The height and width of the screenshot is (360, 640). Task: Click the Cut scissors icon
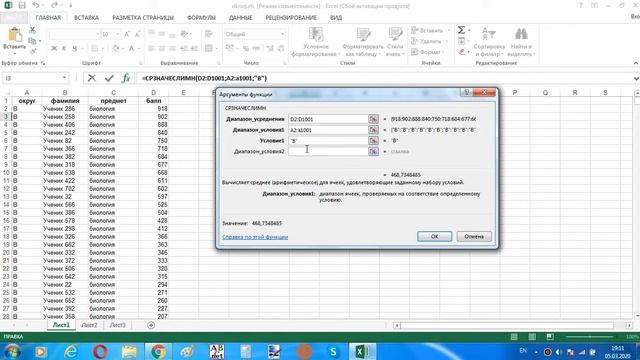[x=33, y=31]
